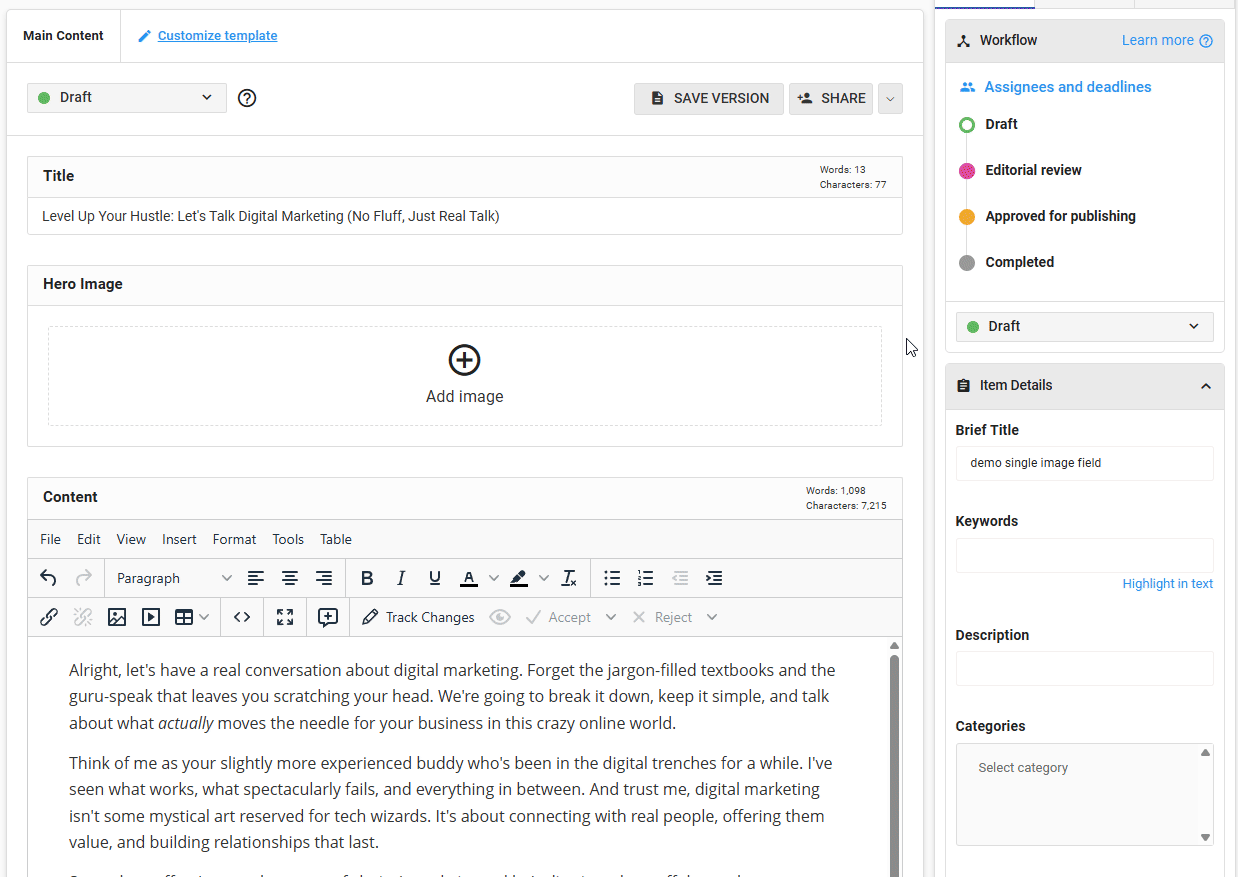Clear formatting with the Tx icon
The image size is (1238, 877).
[569, 578]
